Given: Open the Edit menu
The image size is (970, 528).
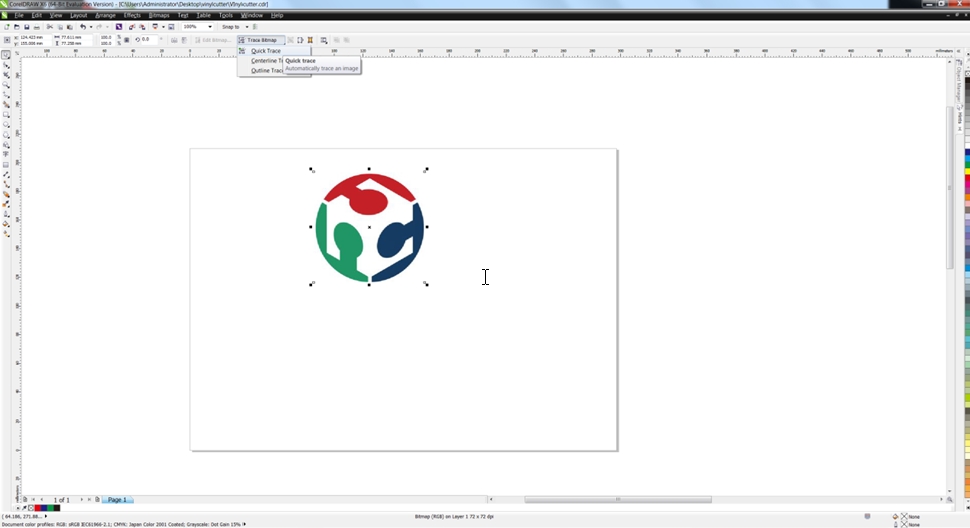Looking at the screenshot, I should click(x=36, y=15).
